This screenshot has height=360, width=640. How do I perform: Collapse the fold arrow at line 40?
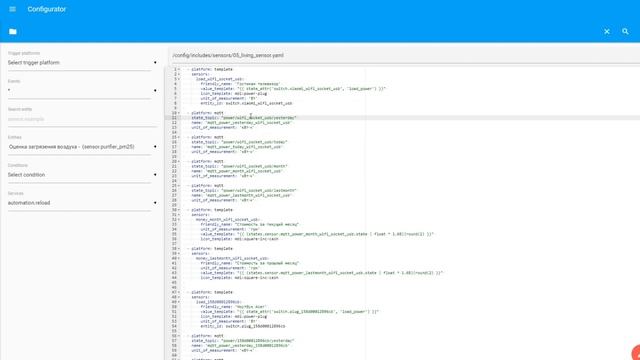coord(179,258)
